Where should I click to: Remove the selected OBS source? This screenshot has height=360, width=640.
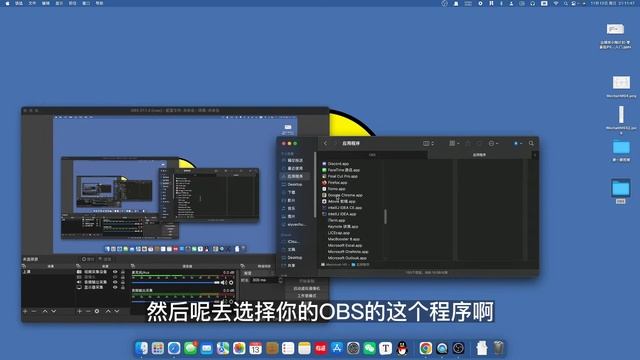tap(88, 311)
